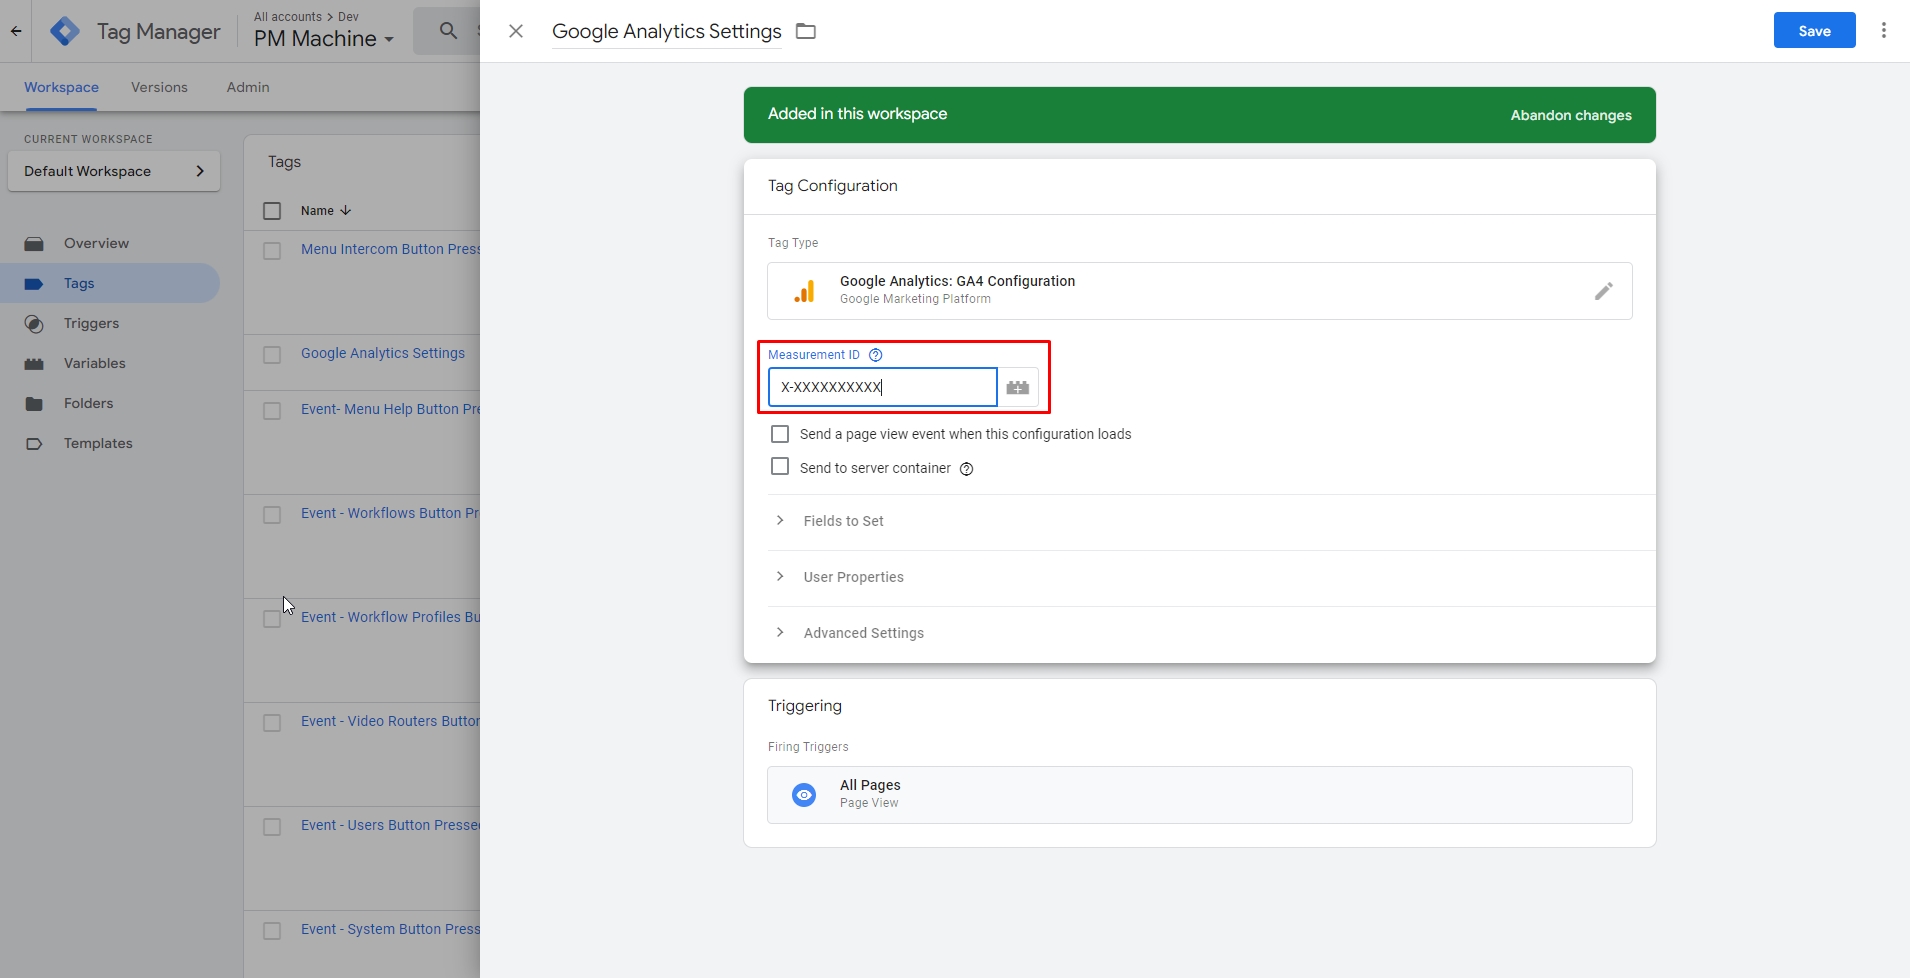Click the All Pages firing trigger row
Screen dimensions: 1910x978
coord(1200,795)
